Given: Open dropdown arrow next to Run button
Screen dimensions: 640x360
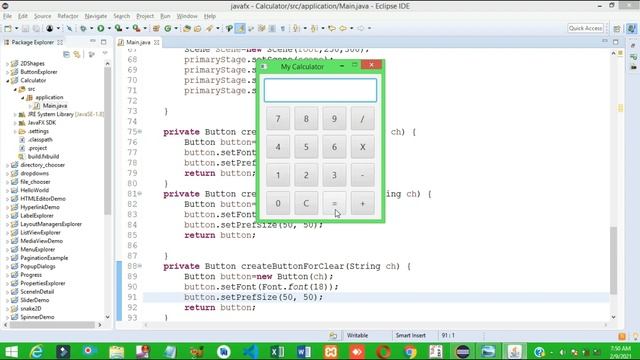Looking at the screenshot, I should pyautogui.click(x=109, y=28).
